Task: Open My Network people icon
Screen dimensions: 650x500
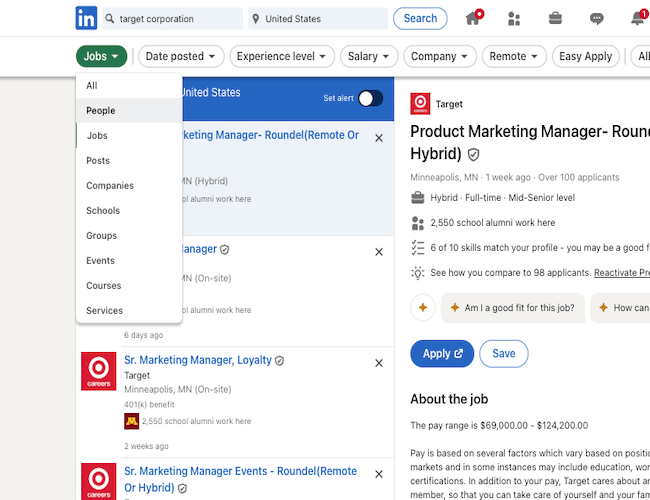Action: click(514, 18)
